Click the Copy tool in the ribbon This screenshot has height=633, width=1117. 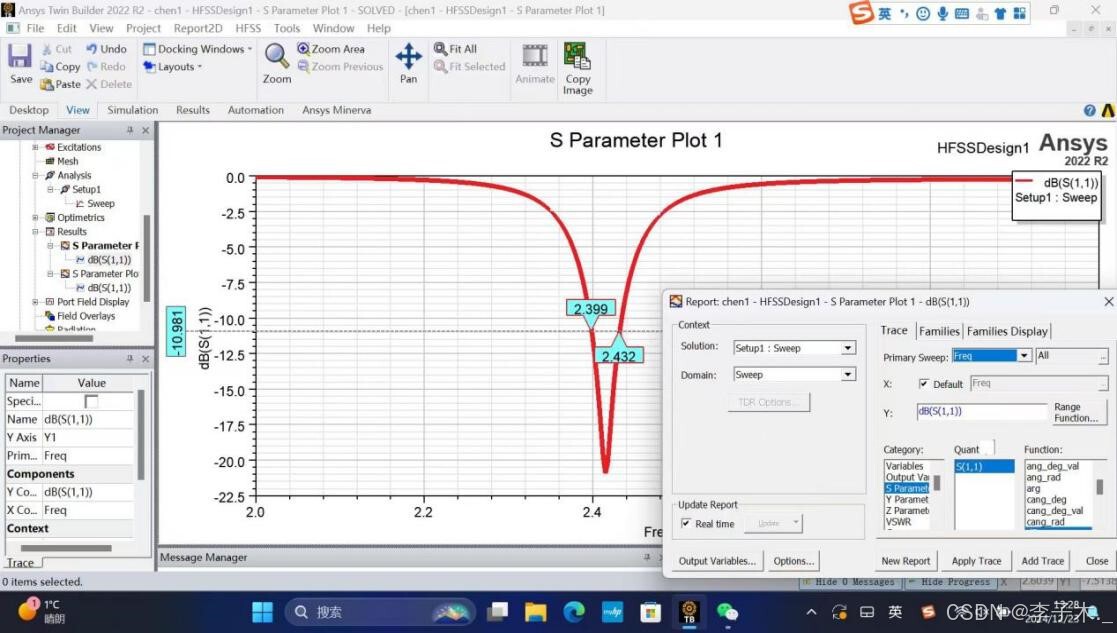(60, 66)
